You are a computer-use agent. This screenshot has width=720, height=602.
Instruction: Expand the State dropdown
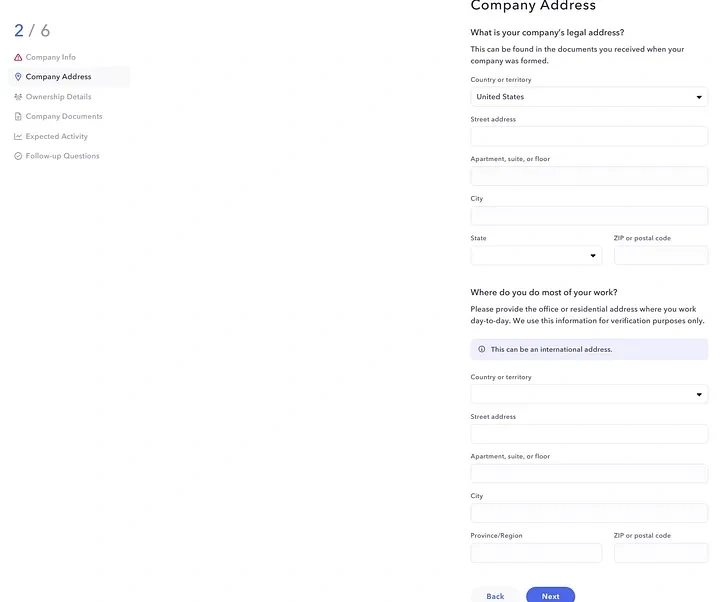536,255
